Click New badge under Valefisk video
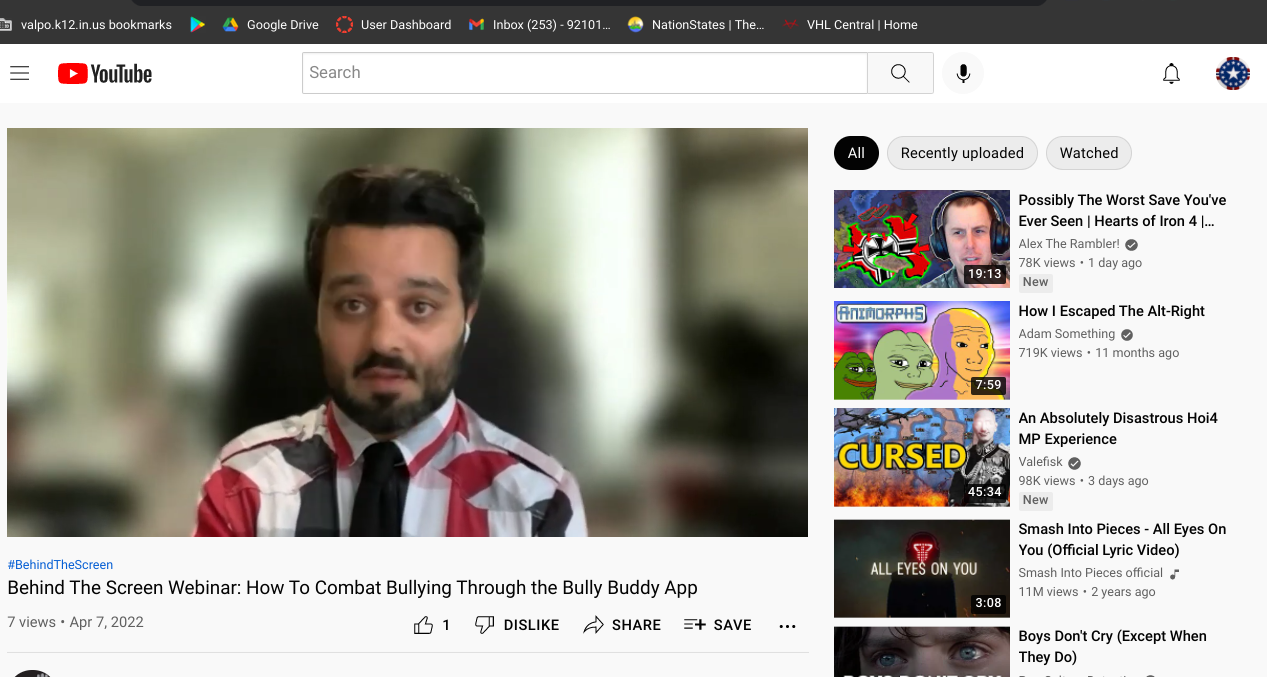 click(x=1036, y=500)
